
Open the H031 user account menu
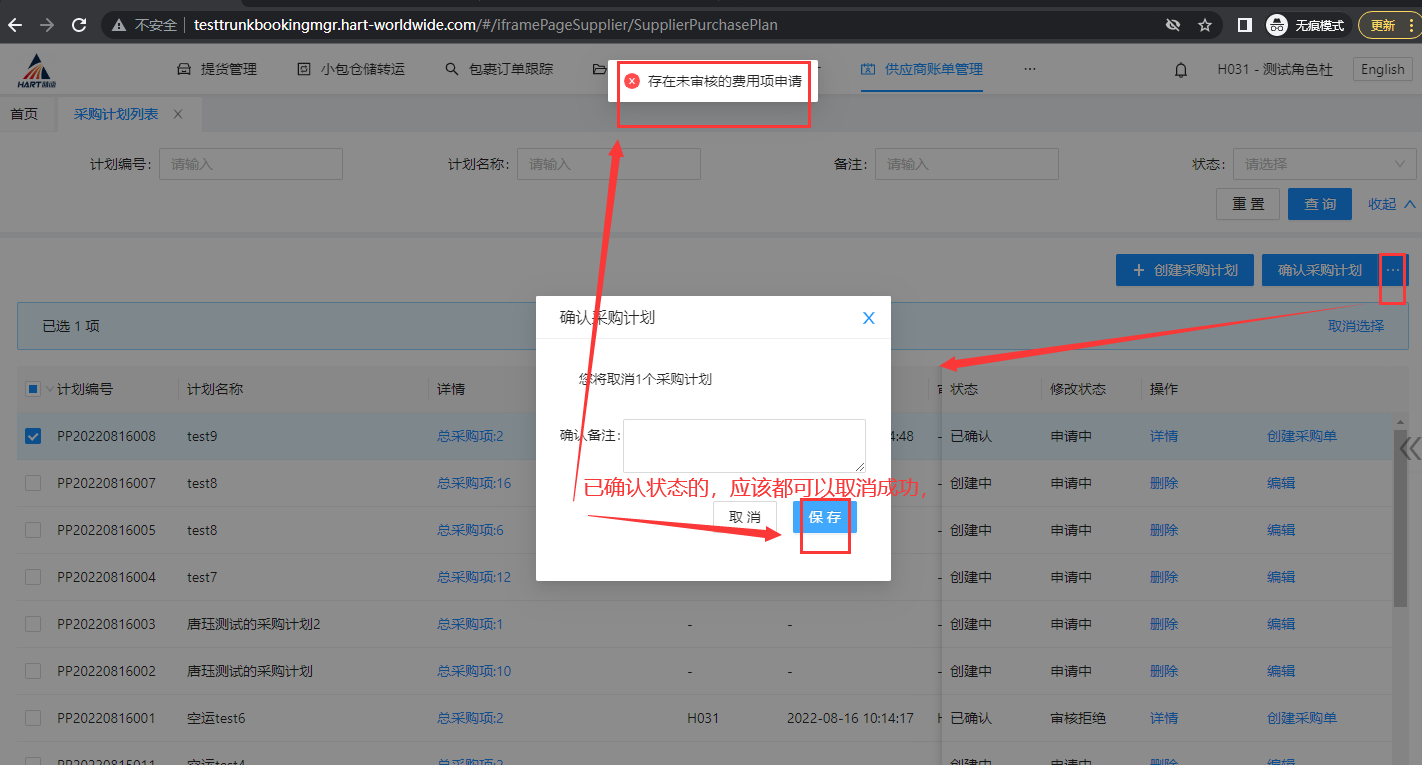[x=1274, y=70]
